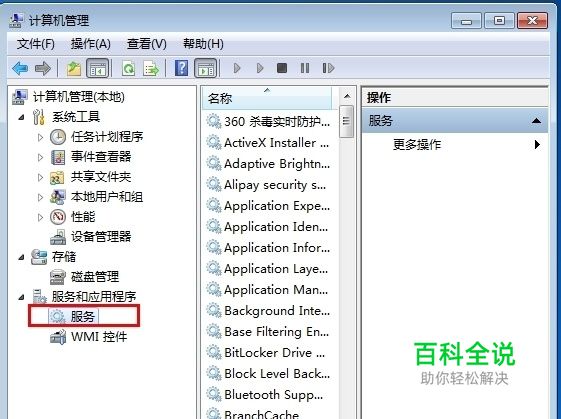Click the 共享文件夹 icon

(57, 177)
